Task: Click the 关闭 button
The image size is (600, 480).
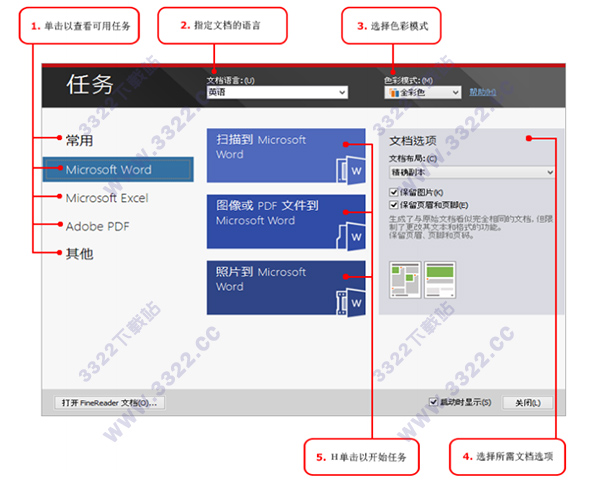Action: click(x=528, y=403)
